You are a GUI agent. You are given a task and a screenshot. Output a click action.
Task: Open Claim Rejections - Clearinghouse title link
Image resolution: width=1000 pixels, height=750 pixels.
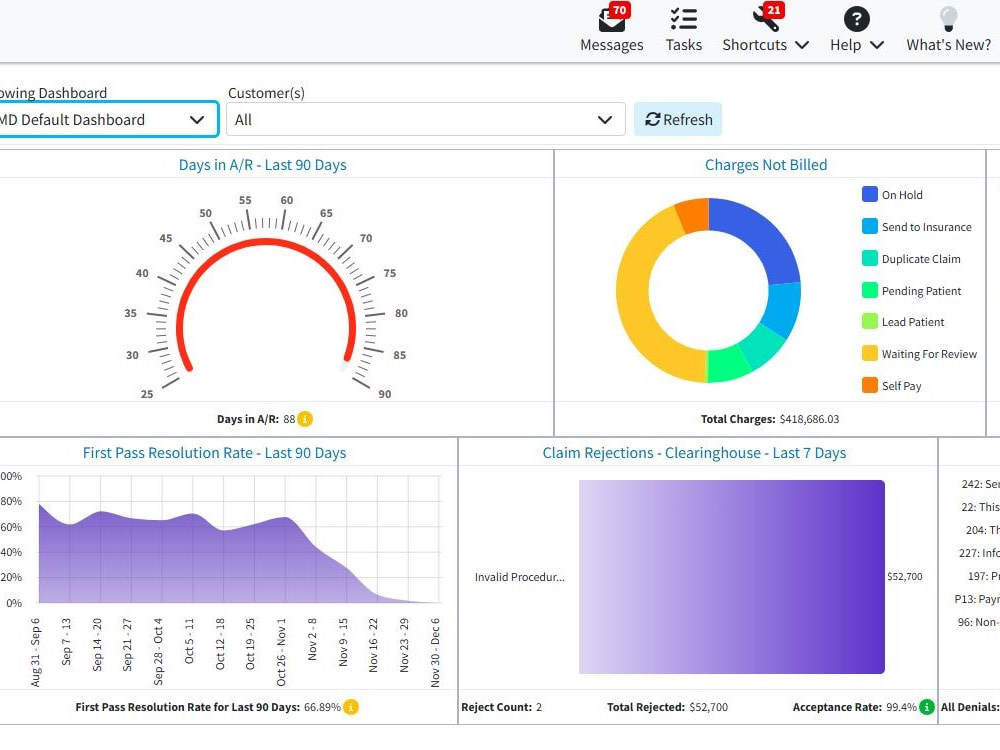(694, 453)
